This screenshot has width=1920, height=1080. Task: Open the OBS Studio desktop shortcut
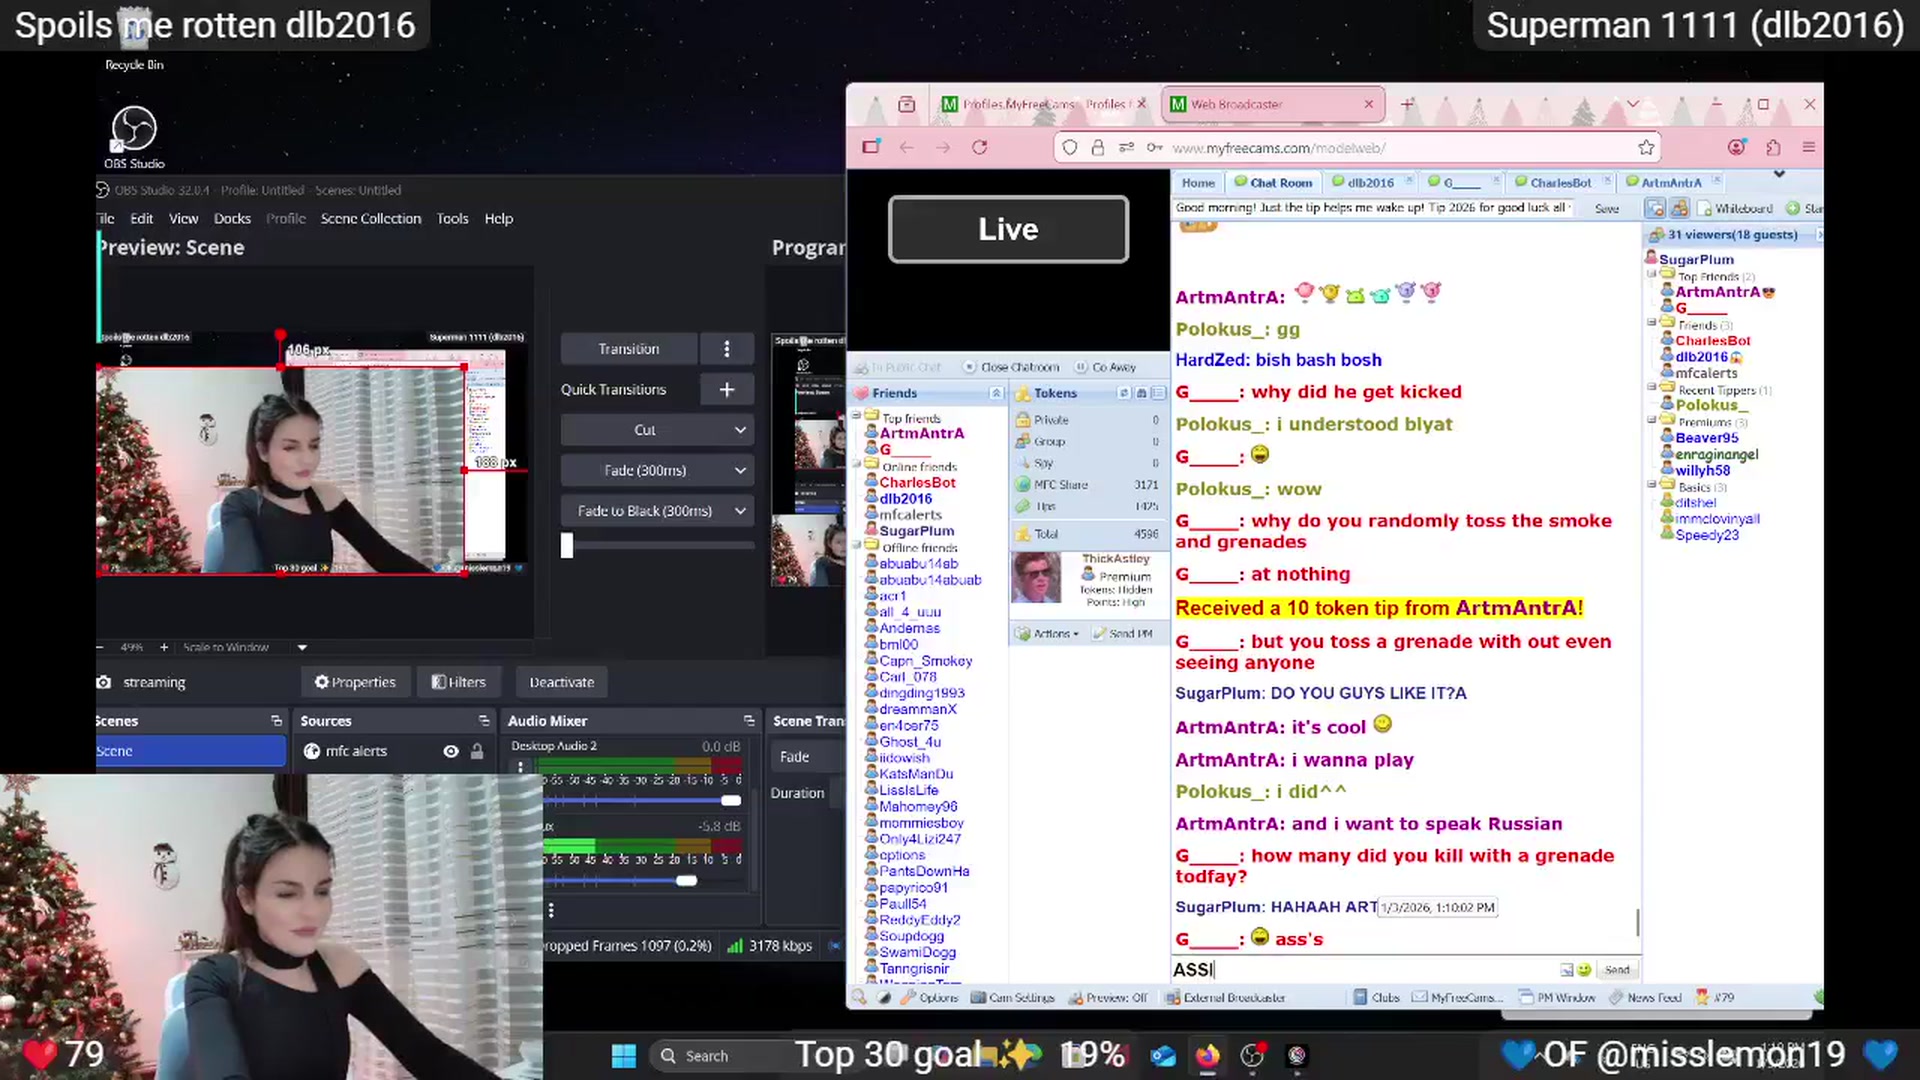[134, 137]
